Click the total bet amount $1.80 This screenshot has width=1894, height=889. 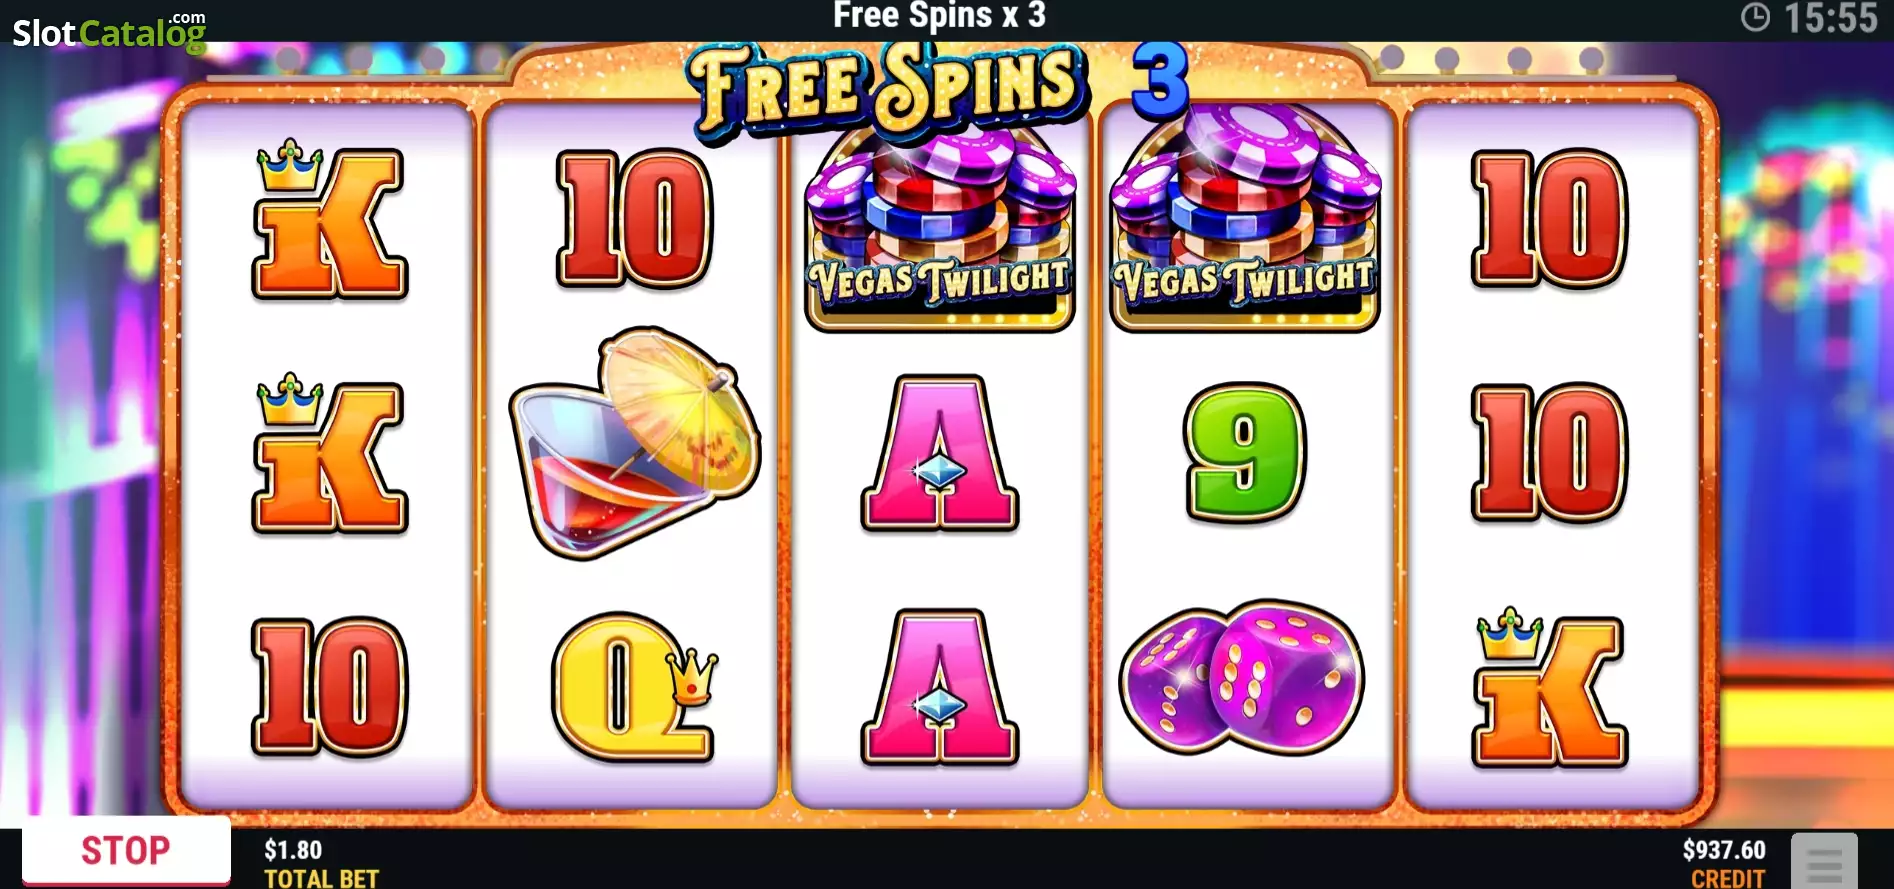[293, 850]
